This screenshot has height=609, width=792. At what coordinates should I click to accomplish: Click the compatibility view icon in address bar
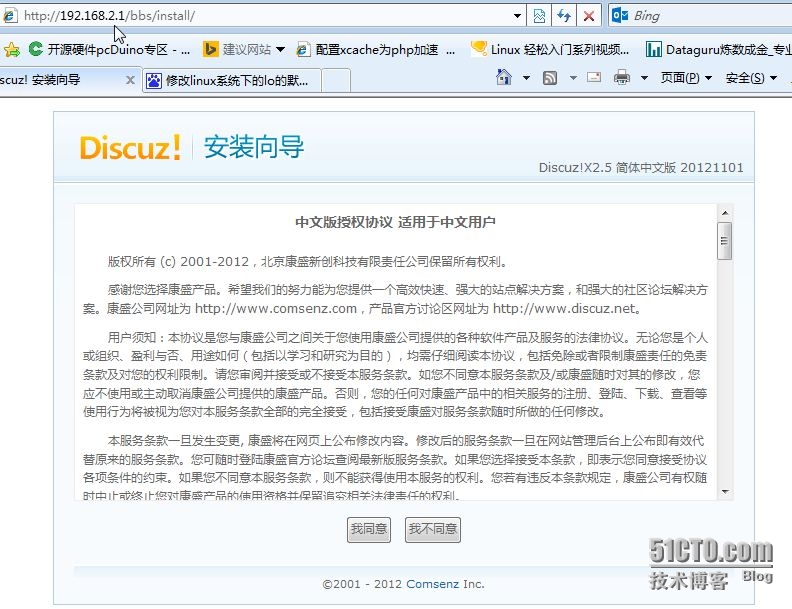point(538,16)
